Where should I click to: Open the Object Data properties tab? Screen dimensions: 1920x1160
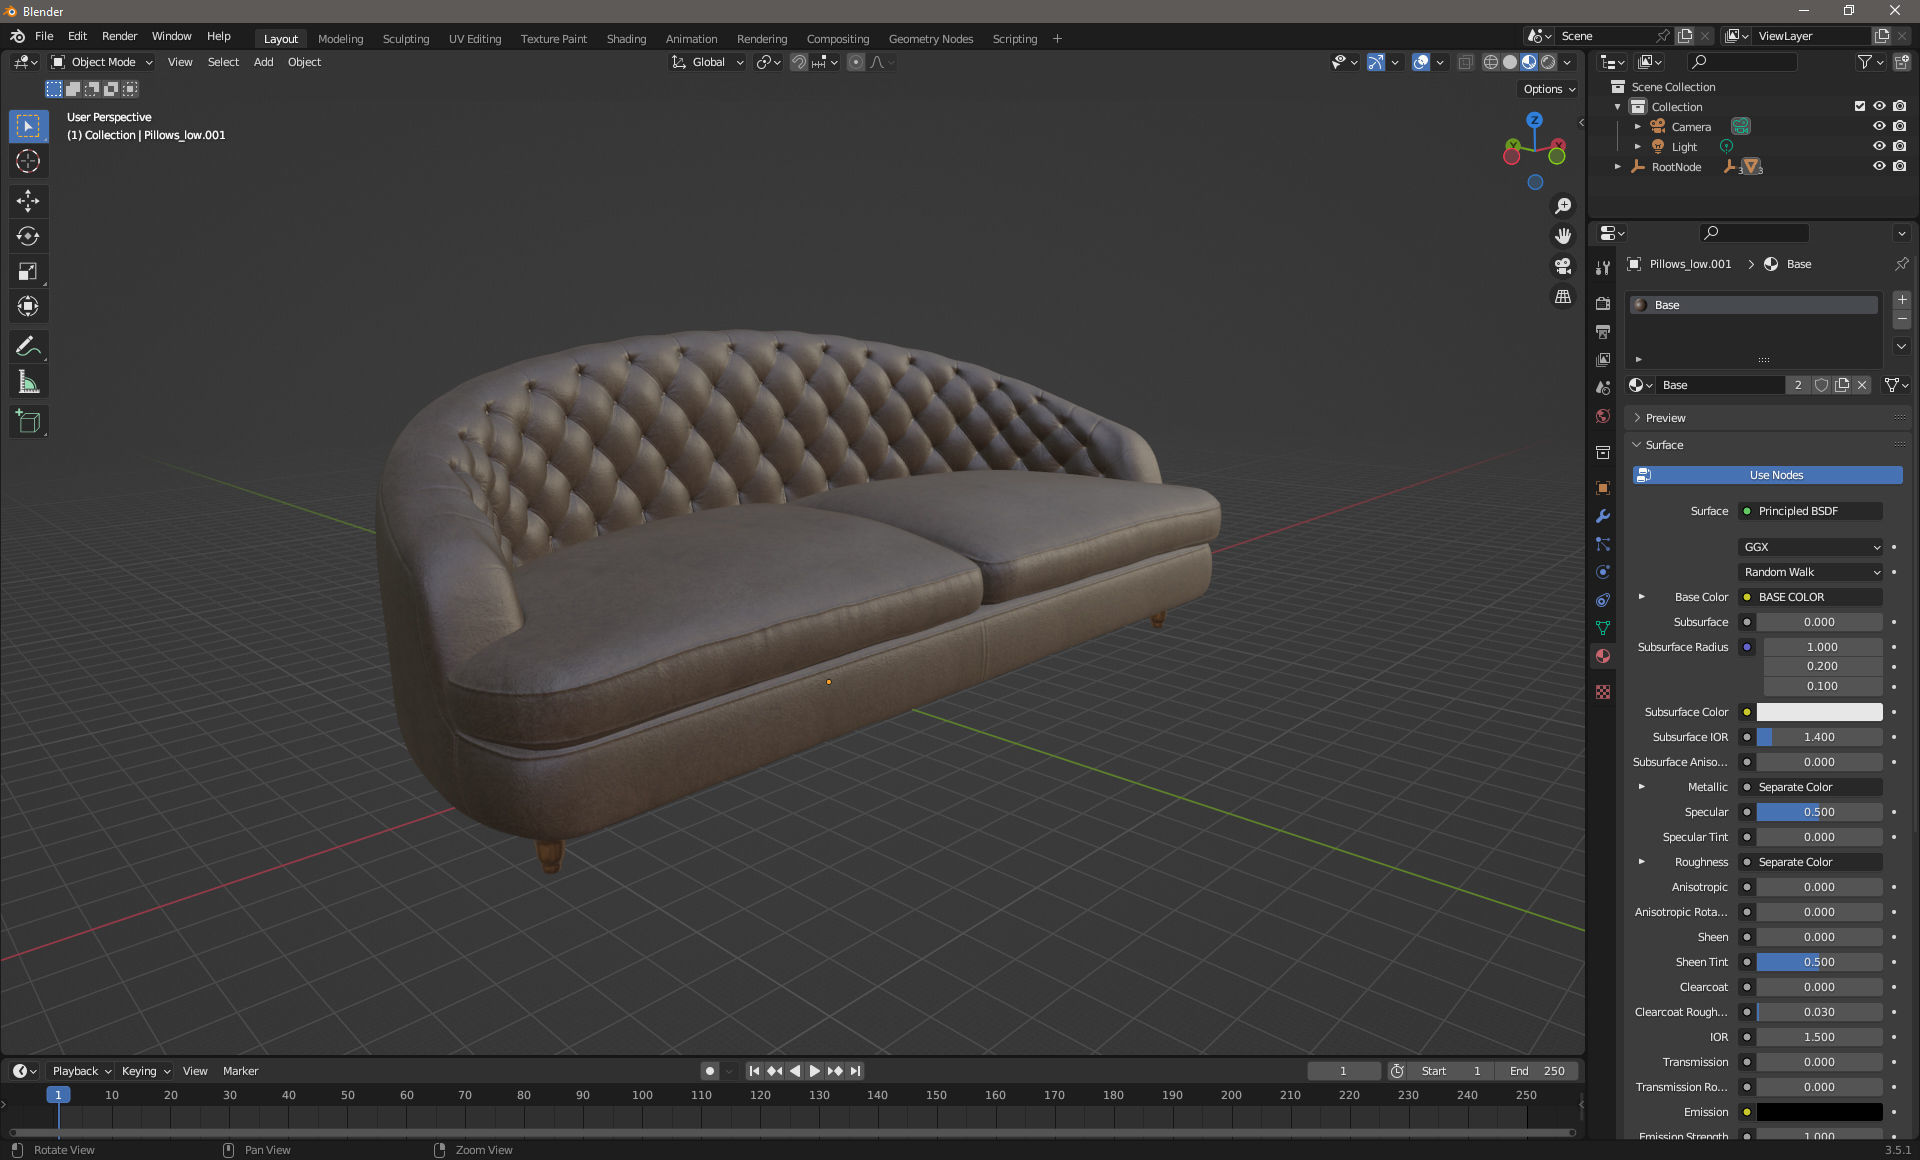coord(1603,628)
